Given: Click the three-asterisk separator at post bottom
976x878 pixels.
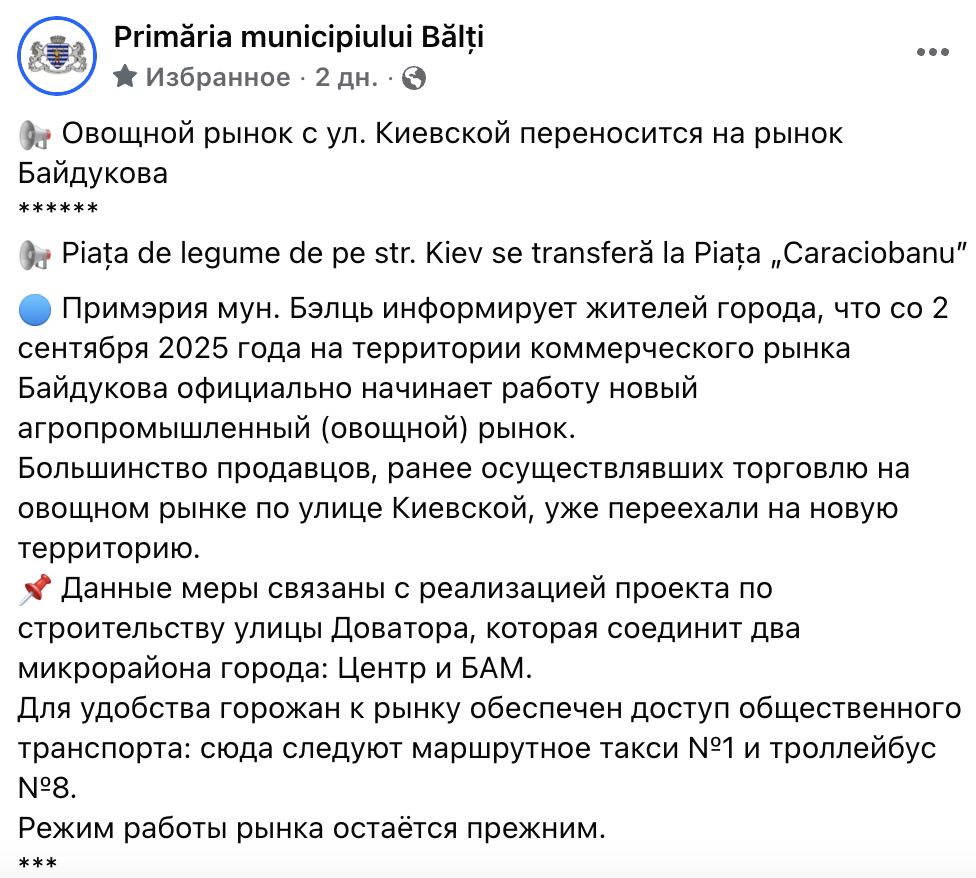Looking at the screenshot, I should [37, 864].
